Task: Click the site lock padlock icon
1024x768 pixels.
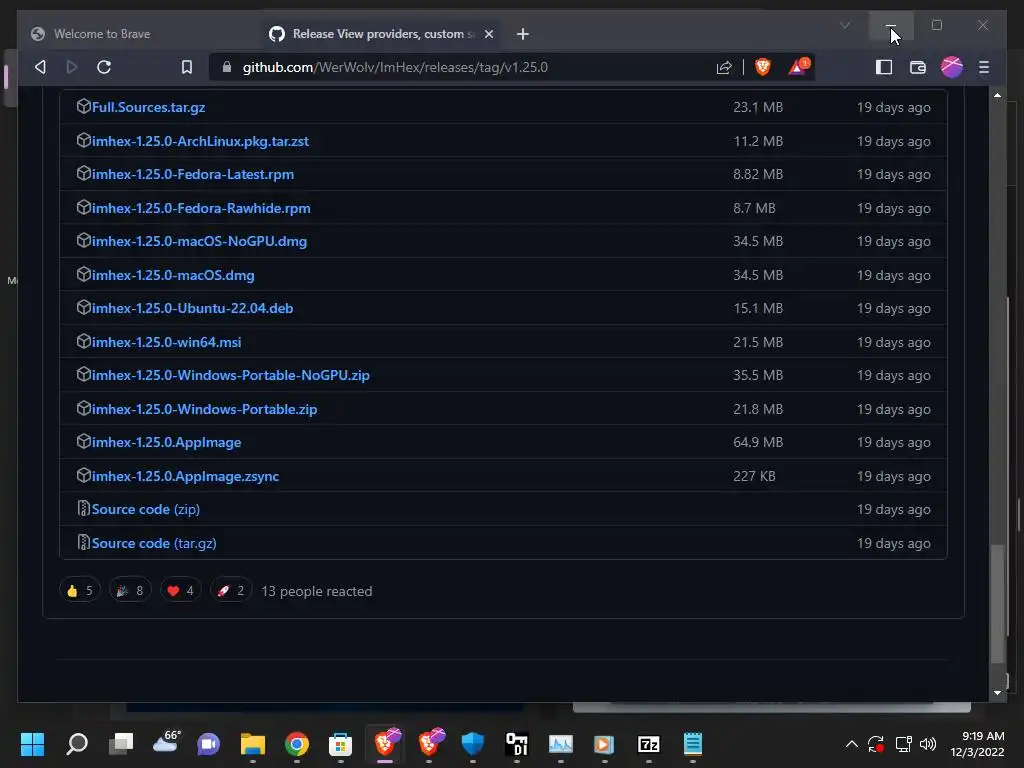Action: point(227,67)
